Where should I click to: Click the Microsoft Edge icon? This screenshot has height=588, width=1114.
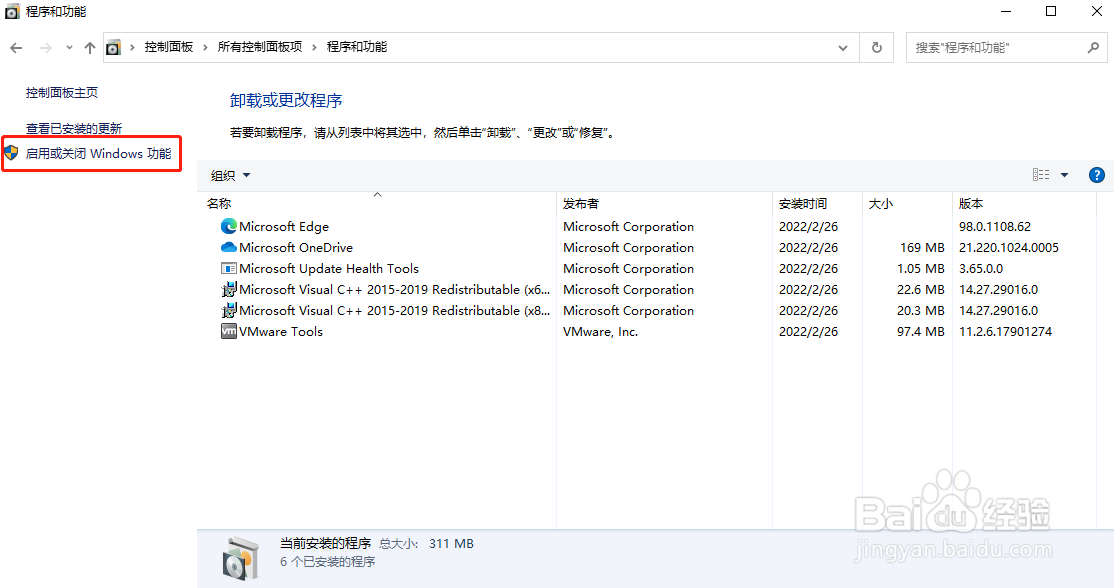pos(229,226)
